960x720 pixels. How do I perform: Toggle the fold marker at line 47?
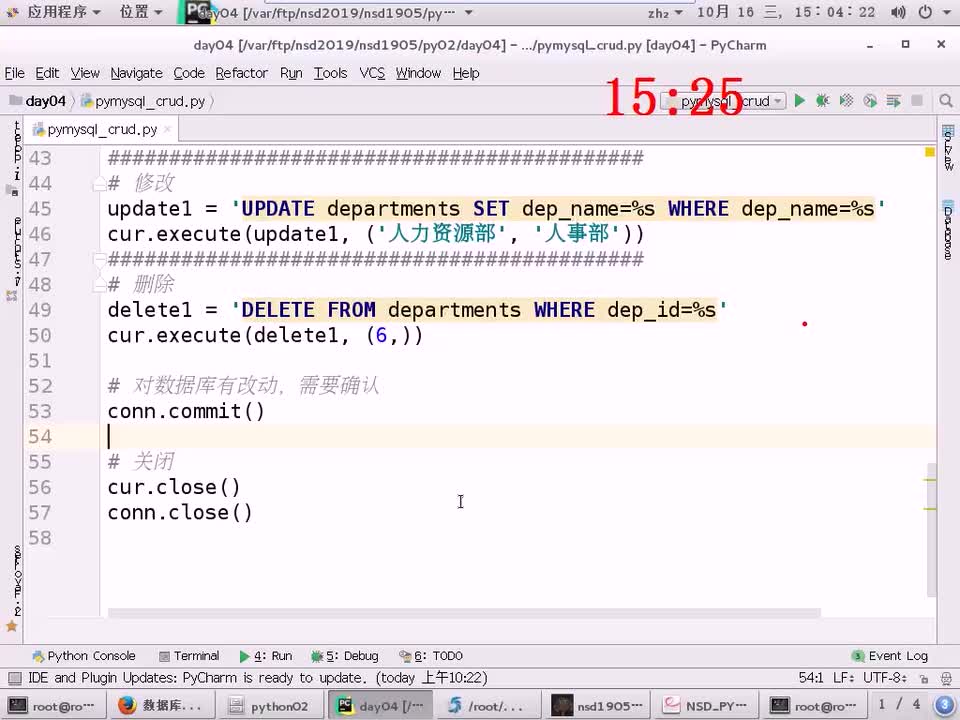click(99, 260)
